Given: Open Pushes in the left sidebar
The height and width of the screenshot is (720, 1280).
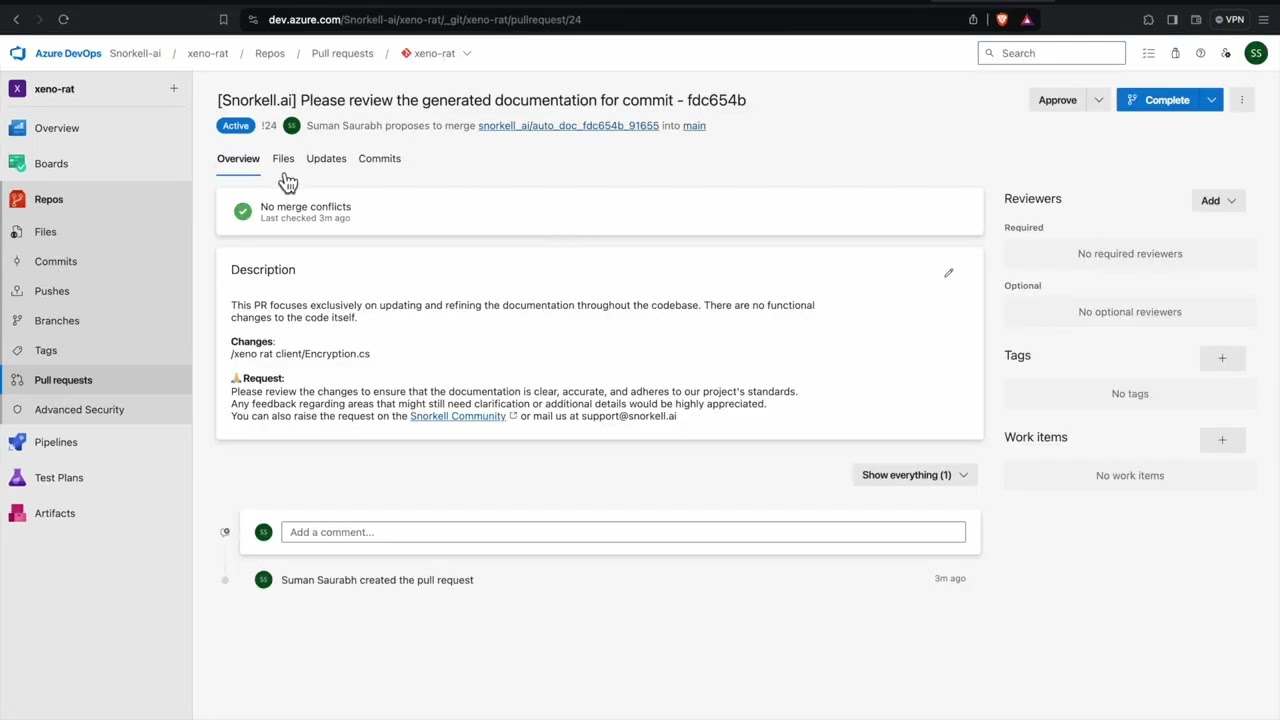Looking at the screenshot, I should coord(96,291).
